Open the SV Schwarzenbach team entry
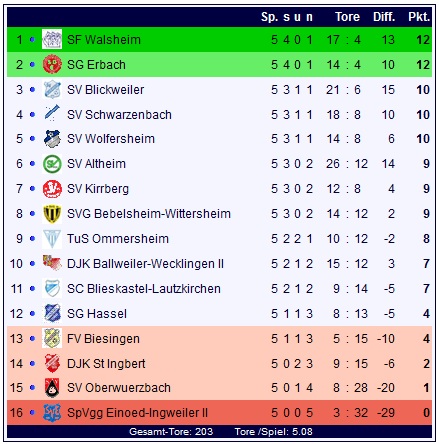 pyautogui.click(x=119, y=115)
